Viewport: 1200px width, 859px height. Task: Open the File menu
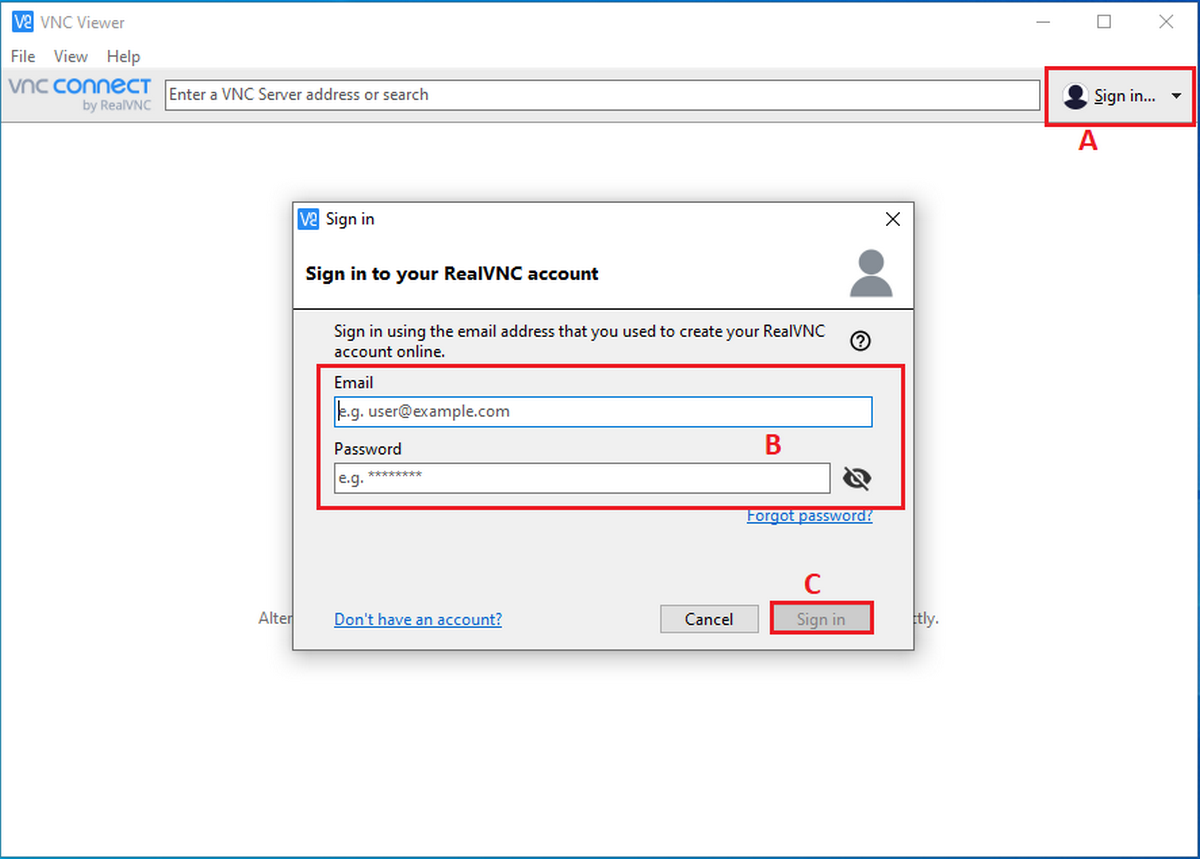pos(22,56)
